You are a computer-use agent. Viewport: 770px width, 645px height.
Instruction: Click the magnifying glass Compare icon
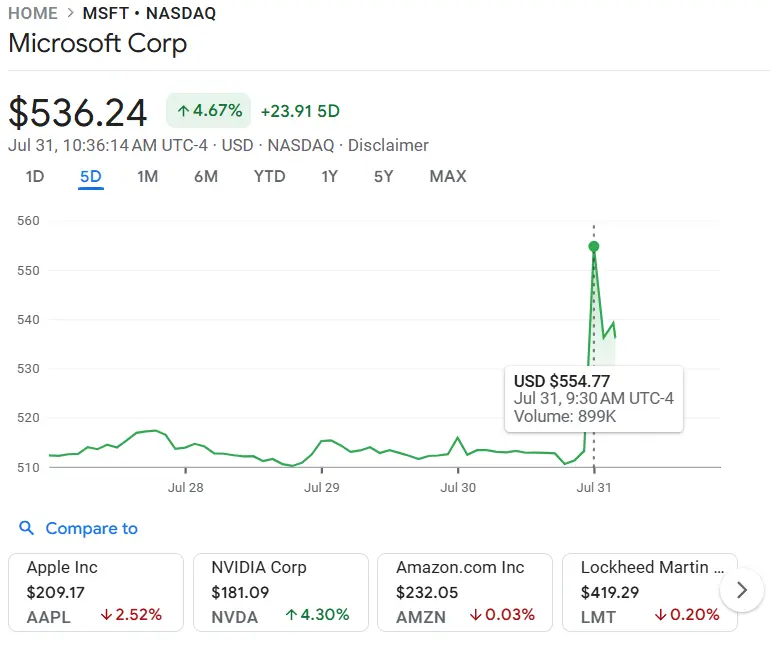tap(27, 529)
